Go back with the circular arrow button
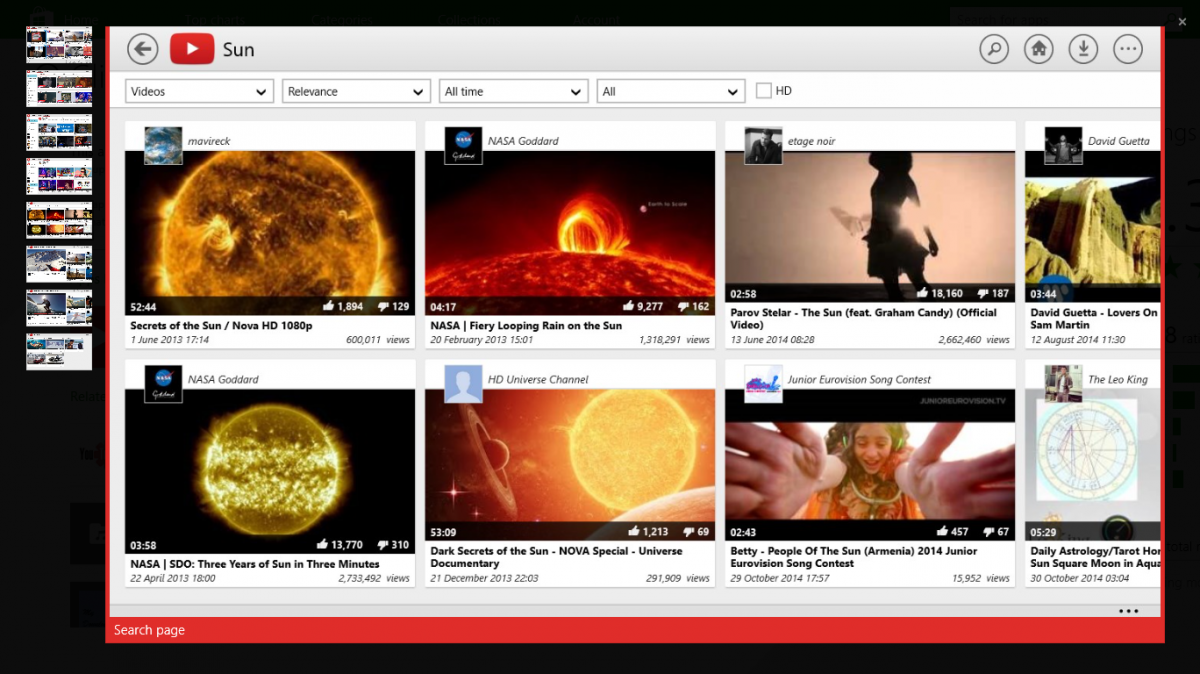Viewport: 1200px width, 674px height. pos(143,49)
